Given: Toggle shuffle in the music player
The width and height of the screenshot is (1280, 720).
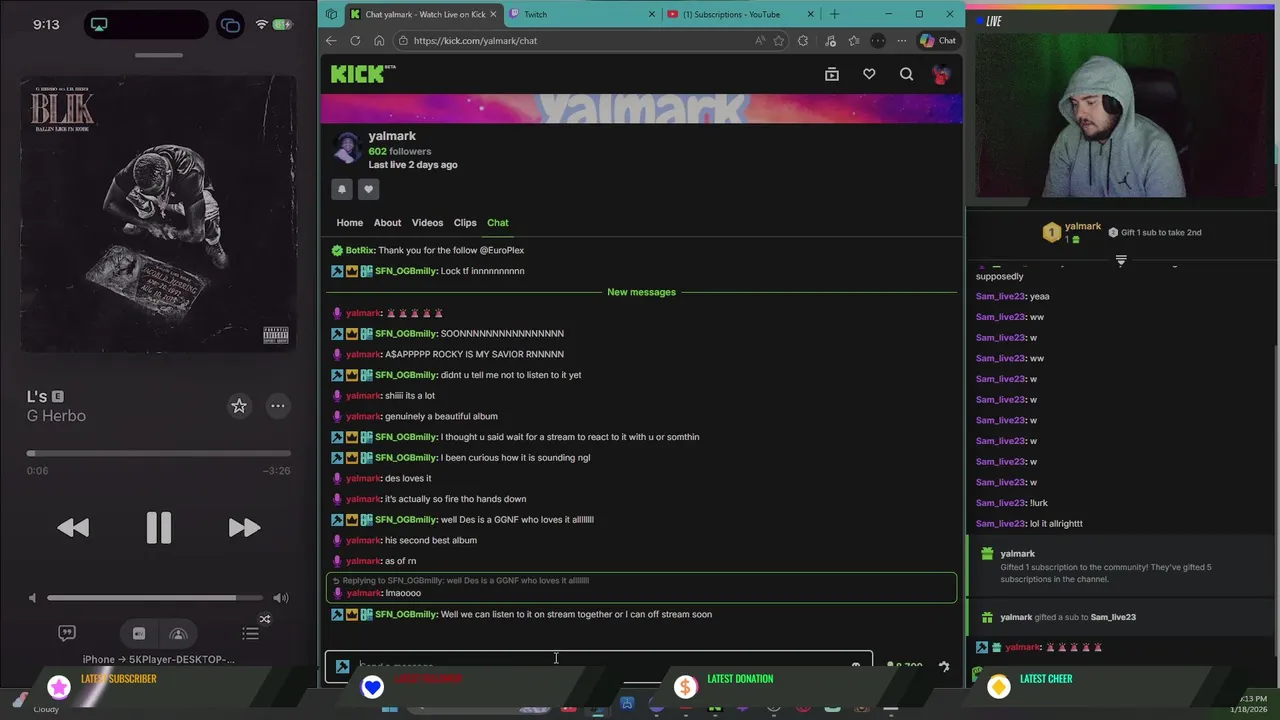Looking at the screenshot, I should click(x=265, y=619).
